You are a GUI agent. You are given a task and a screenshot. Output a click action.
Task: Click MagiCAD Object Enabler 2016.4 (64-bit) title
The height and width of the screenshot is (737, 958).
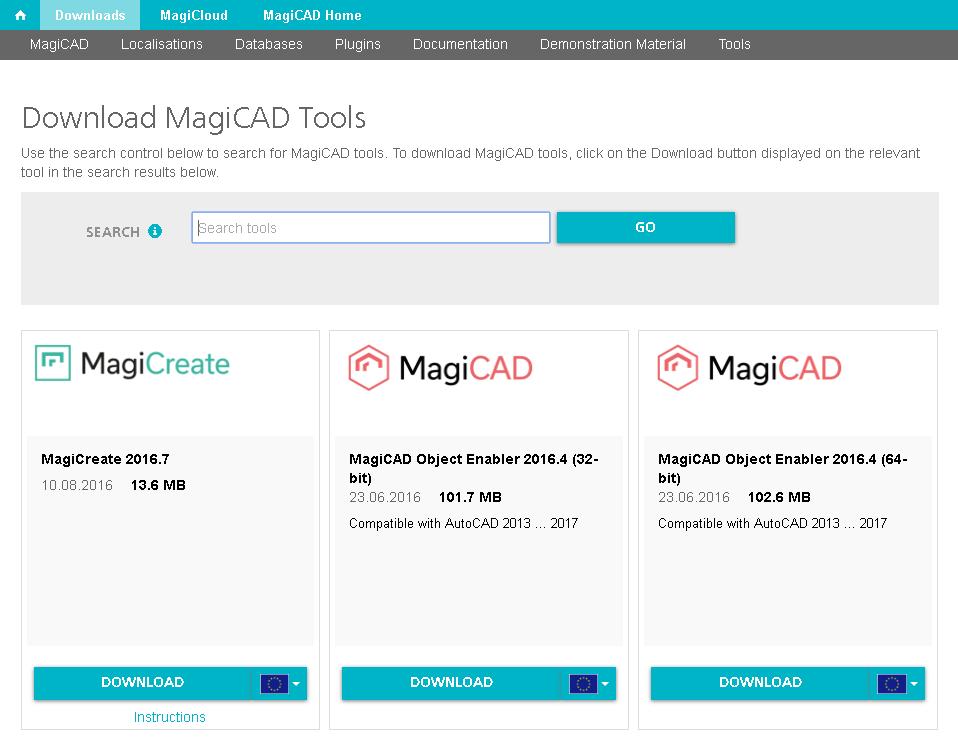(783, 468)
